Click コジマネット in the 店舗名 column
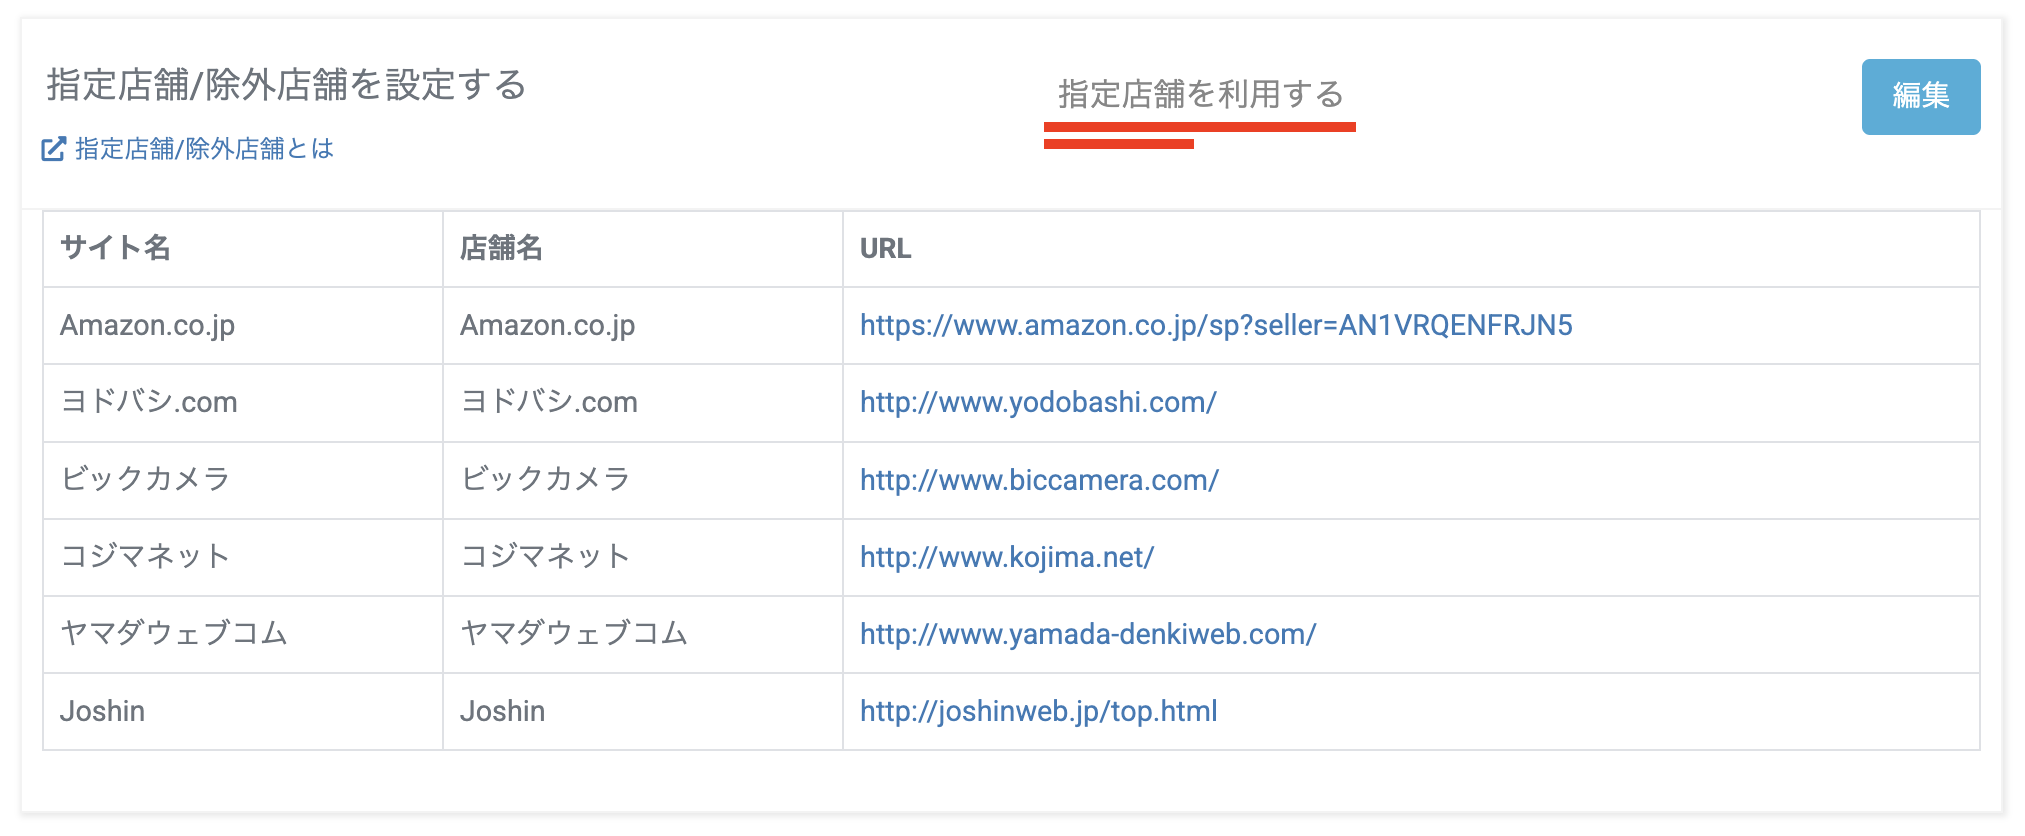The height and width of the screenshot is (836, 2025). point(545,557)
